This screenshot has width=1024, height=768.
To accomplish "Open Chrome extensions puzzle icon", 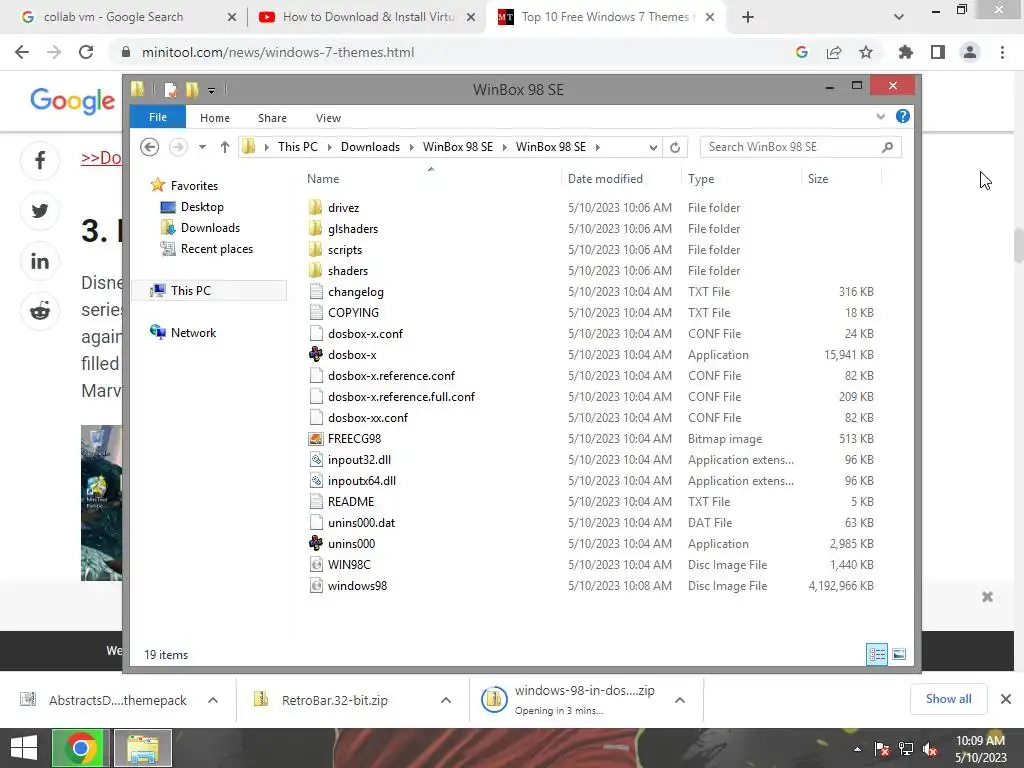I will [905, 52].
